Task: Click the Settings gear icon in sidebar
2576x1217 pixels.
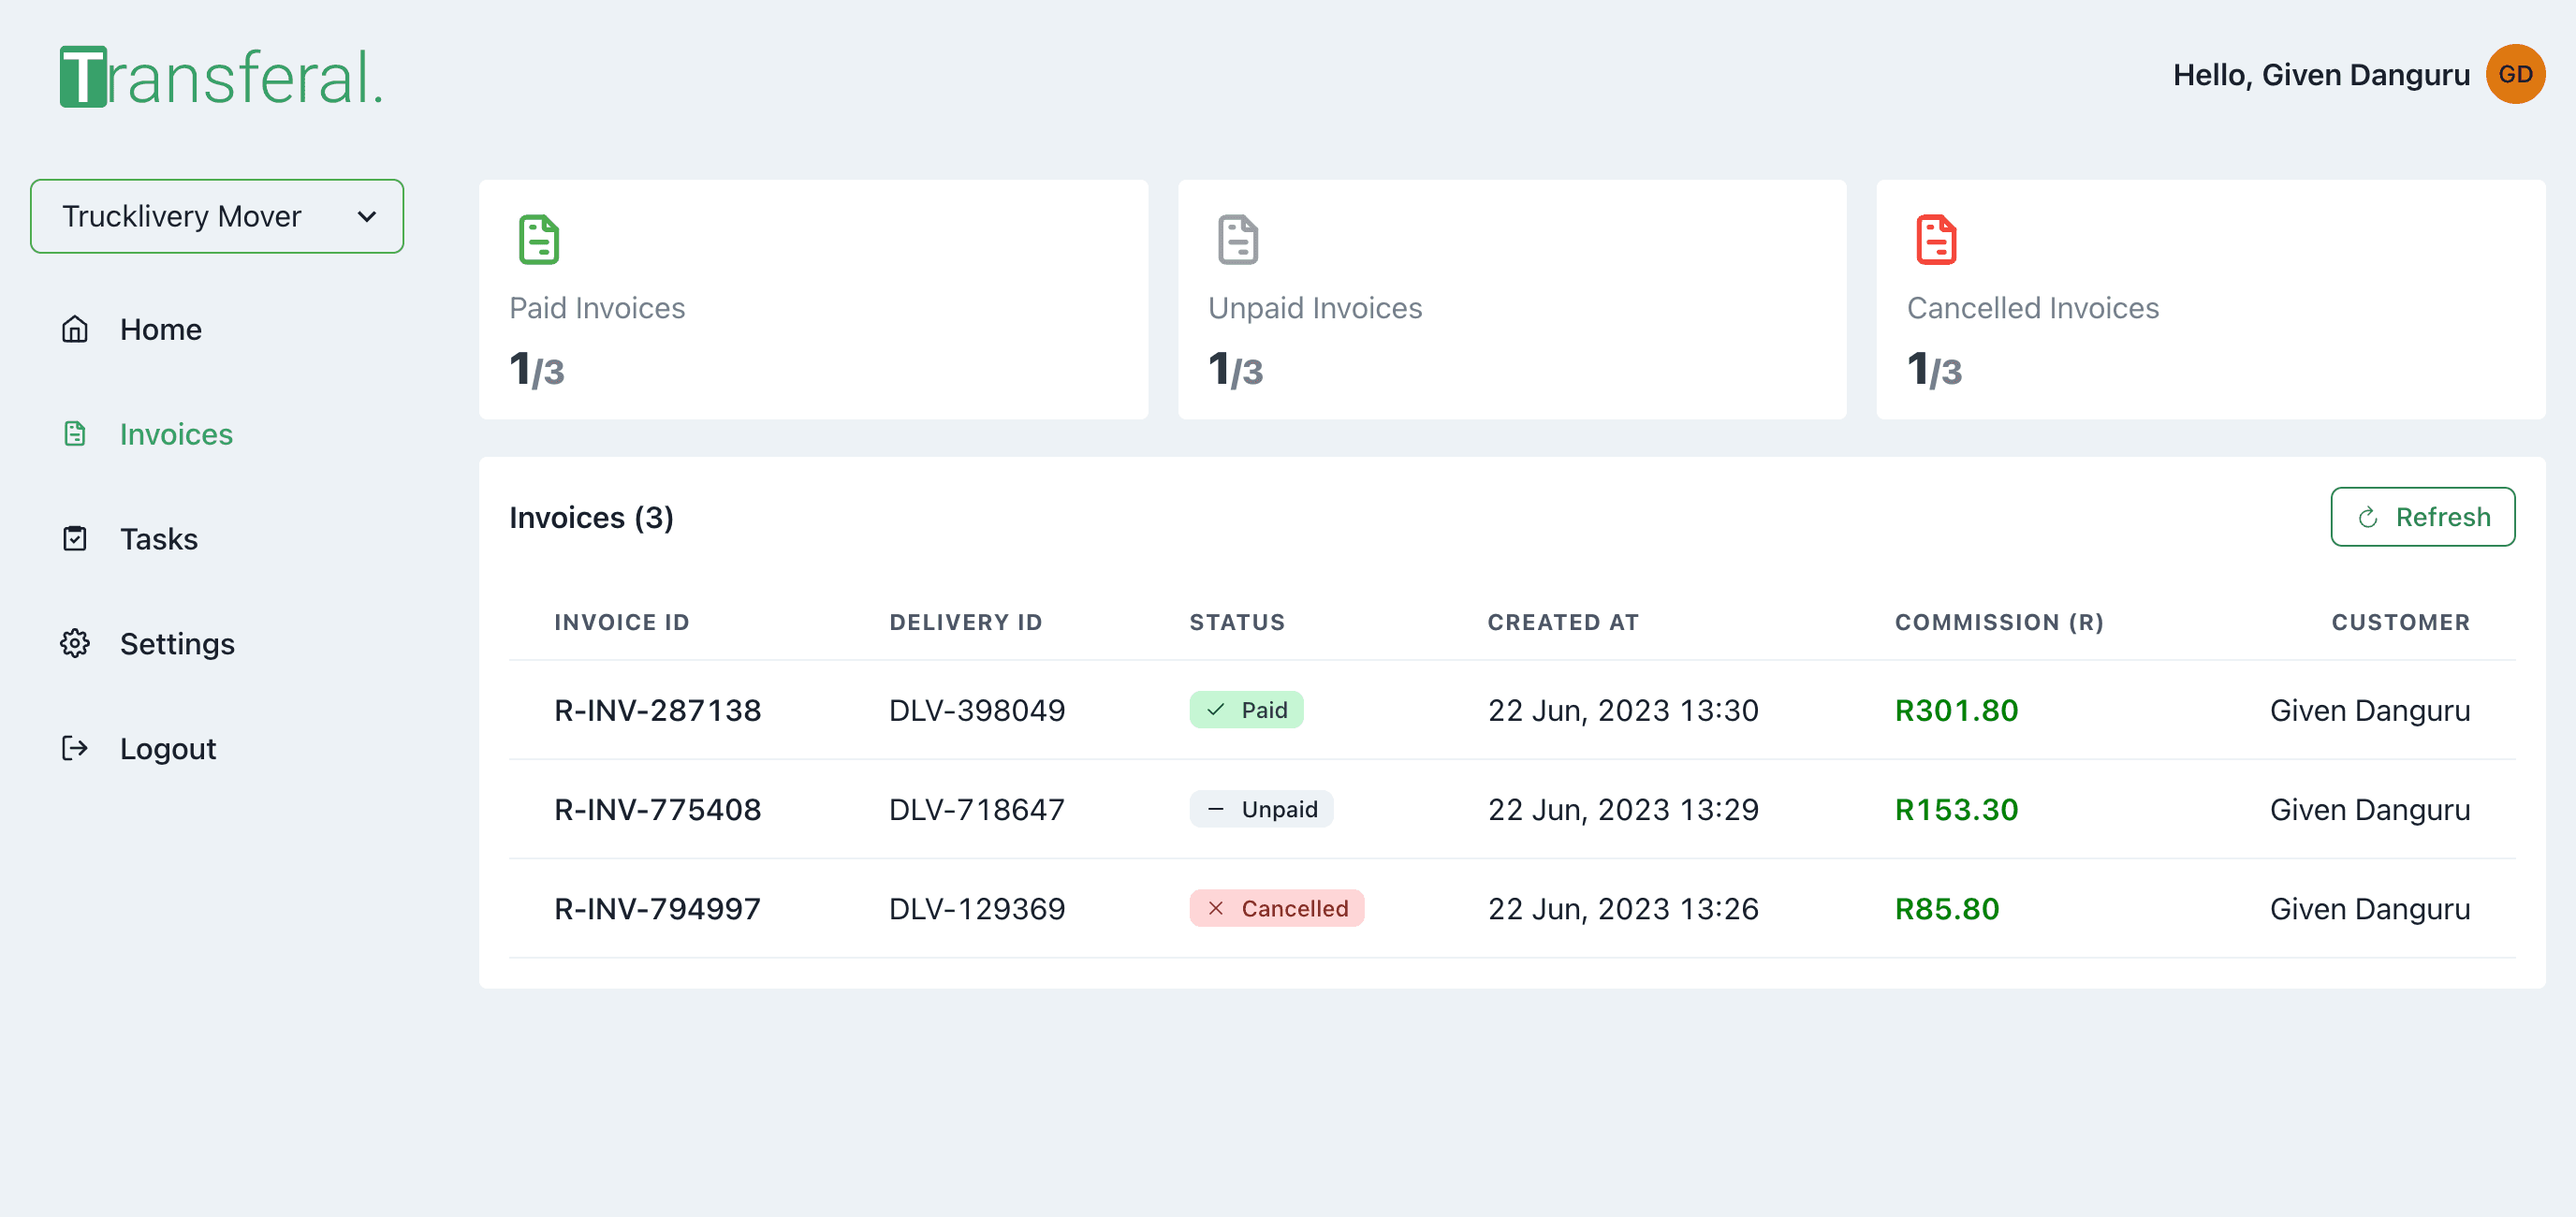Action: [75, 643]
